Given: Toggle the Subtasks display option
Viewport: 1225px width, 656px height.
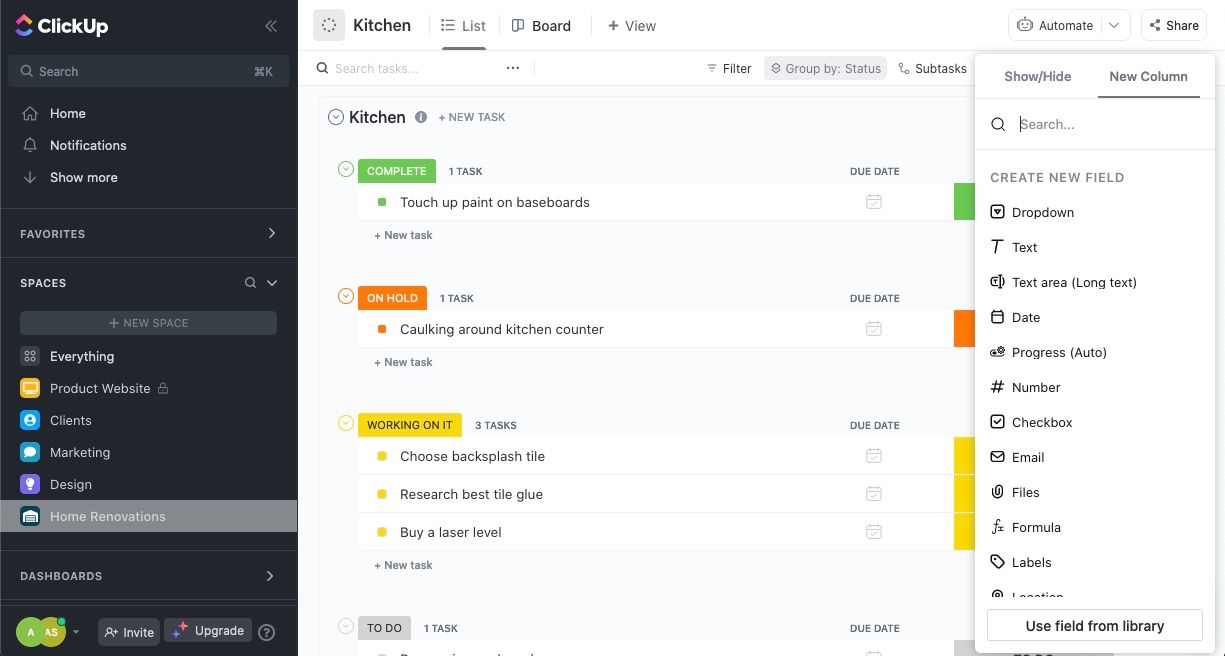Looking at the screenshot, I should click(932, 68).
